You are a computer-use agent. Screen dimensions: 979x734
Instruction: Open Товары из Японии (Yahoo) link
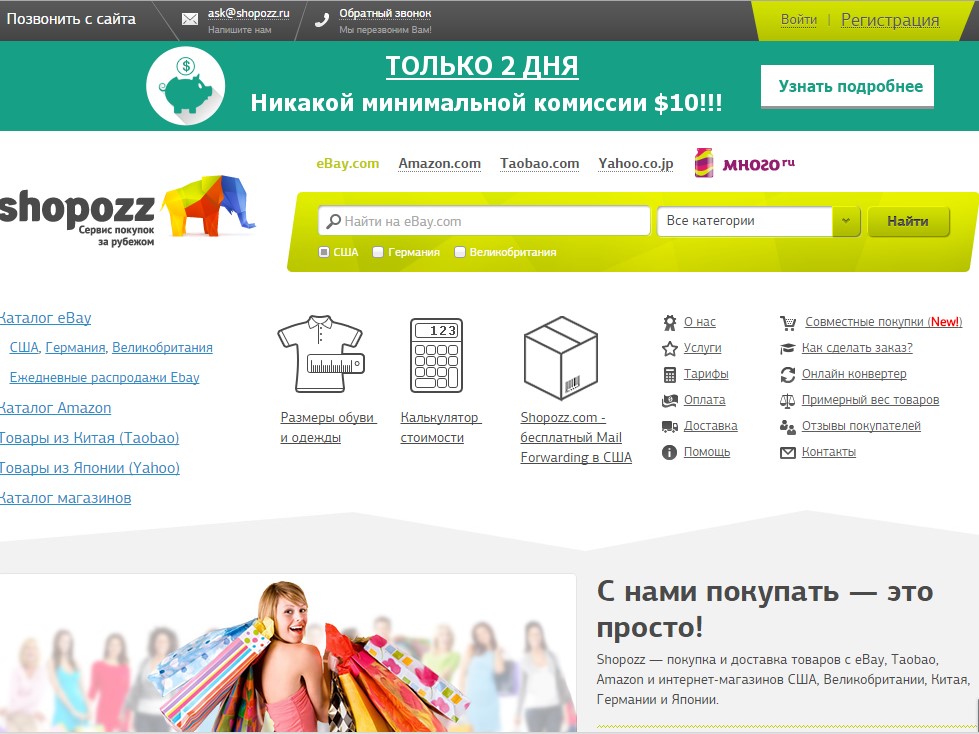pos(90,468)
